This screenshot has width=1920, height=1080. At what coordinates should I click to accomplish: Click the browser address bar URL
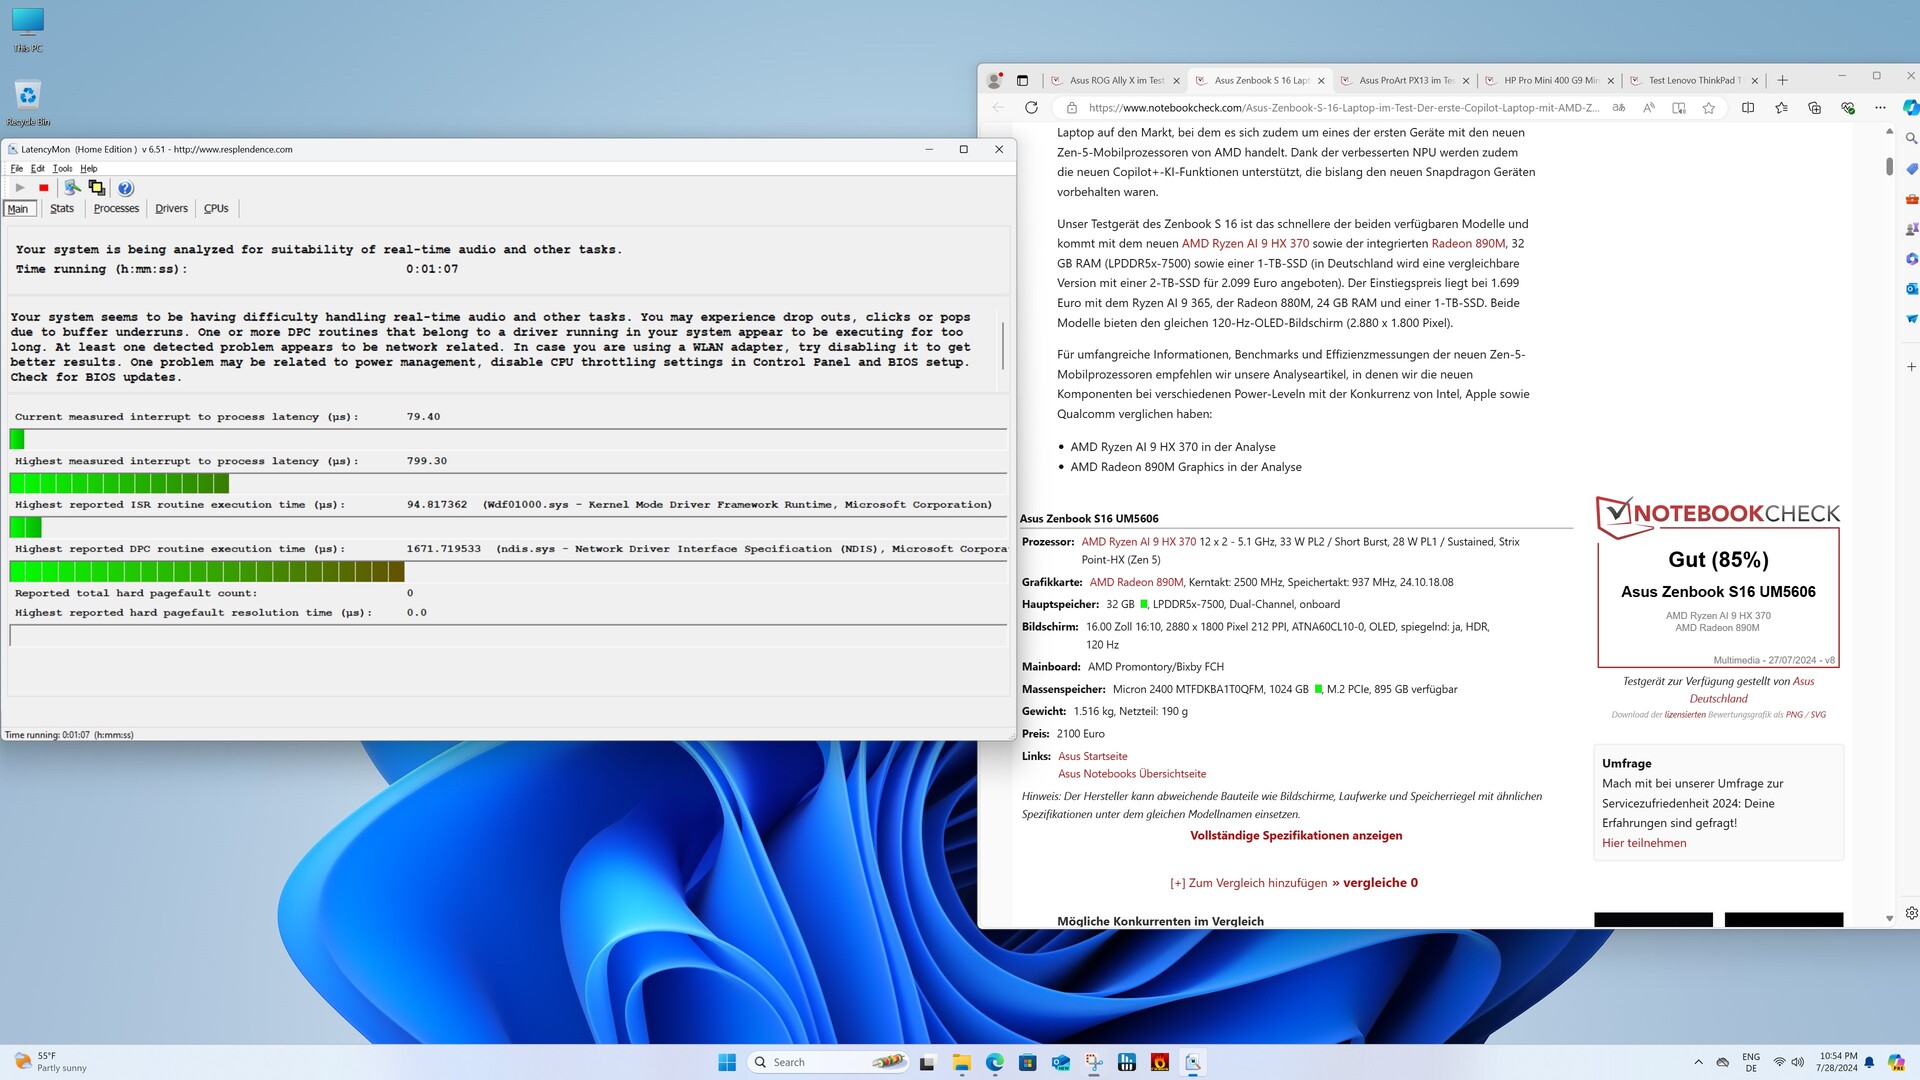point(1342,108)
